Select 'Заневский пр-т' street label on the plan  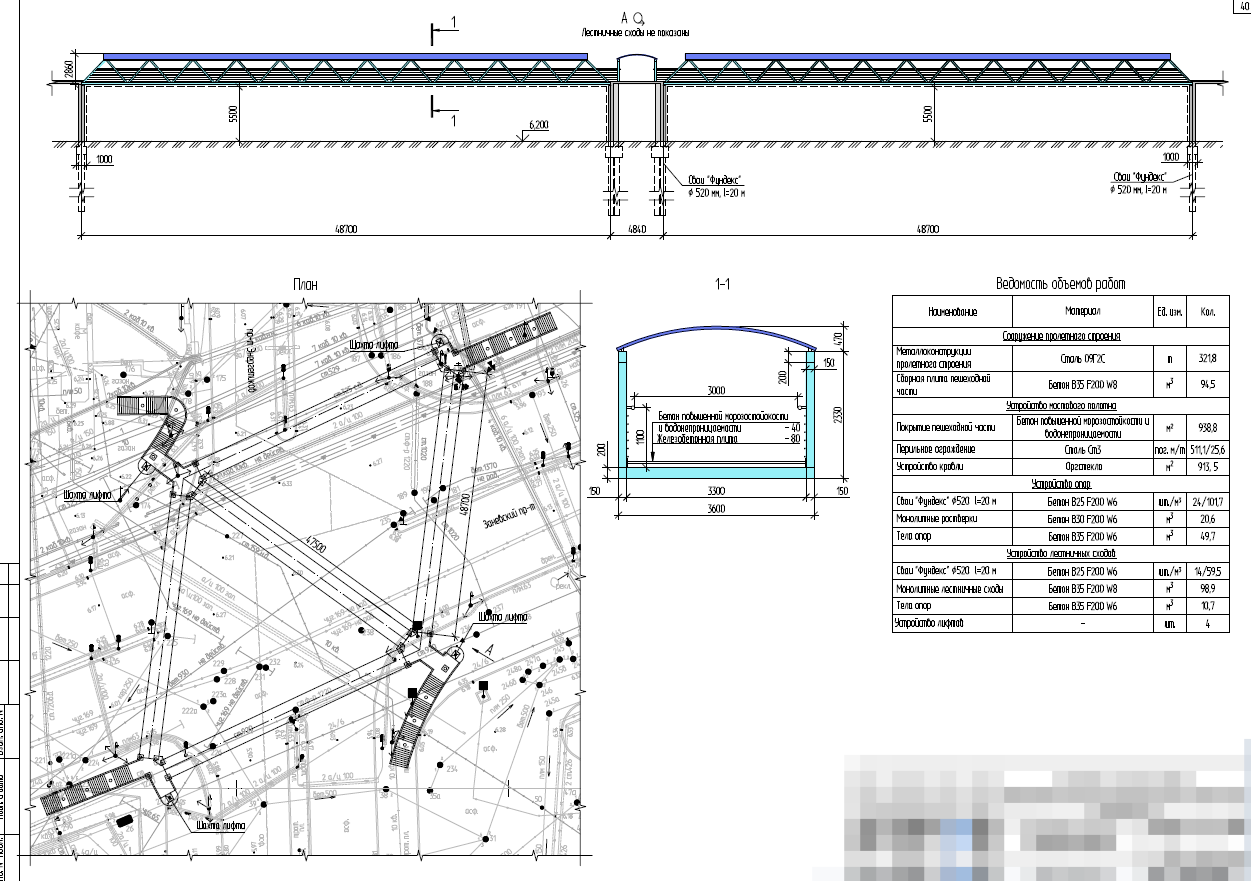[508, 516]
